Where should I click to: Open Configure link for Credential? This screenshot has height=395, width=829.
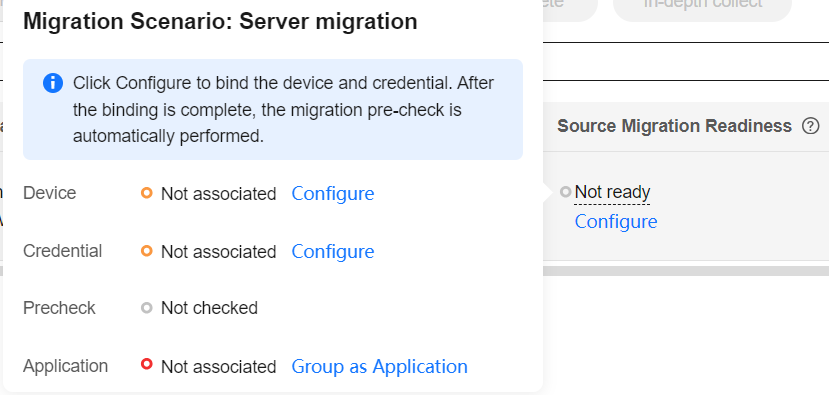[x=333, y=251]
